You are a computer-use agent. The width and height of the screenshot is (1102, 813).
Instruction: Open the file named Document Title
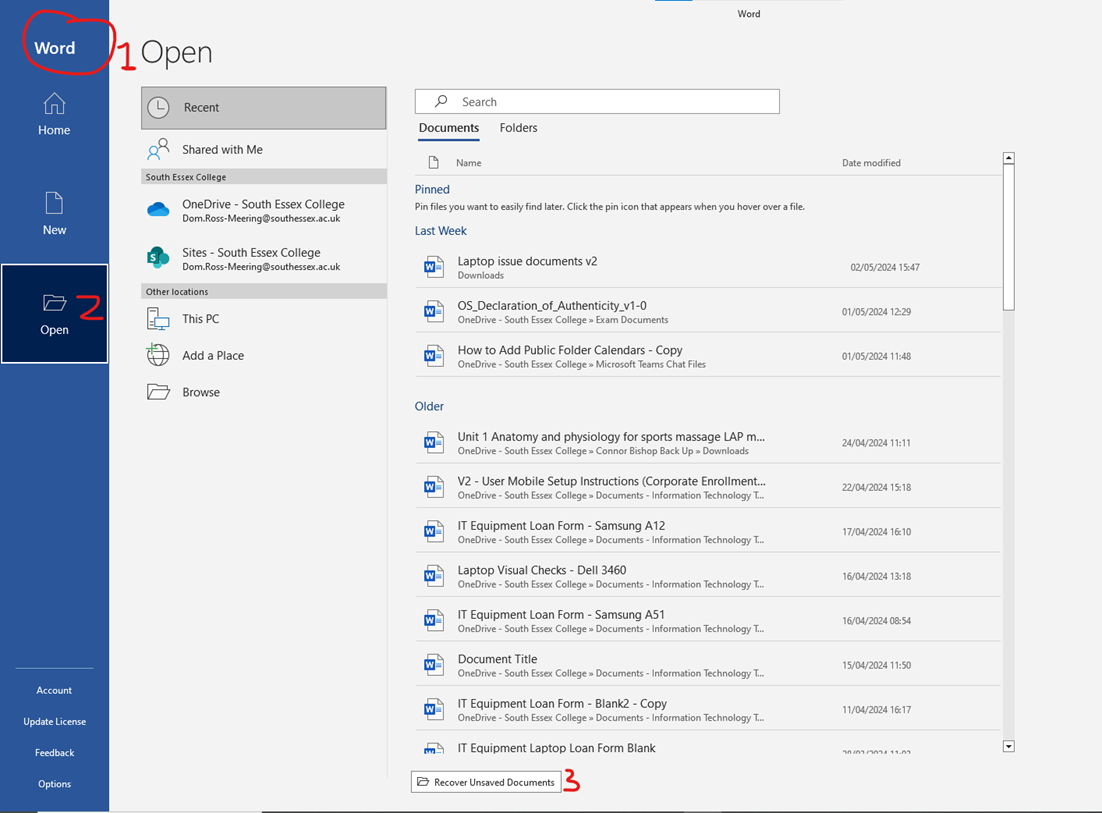coord(708,665)
